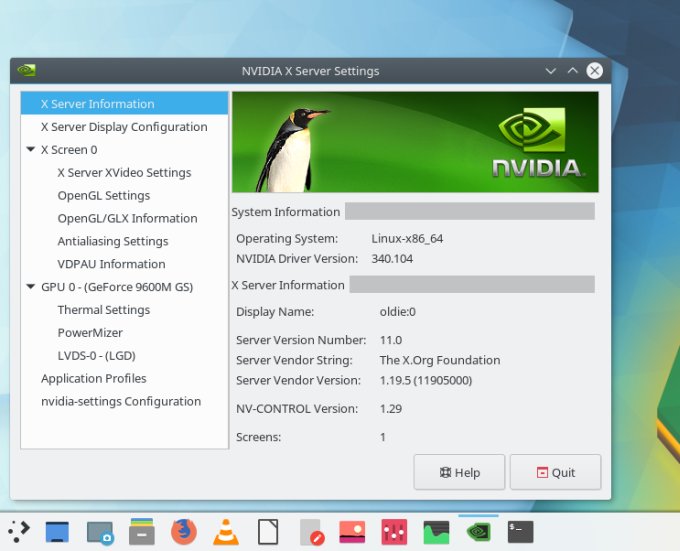Select X Server Information in sidebar
The width and height of the screenshot is (680, 551).
coord(124,104)
